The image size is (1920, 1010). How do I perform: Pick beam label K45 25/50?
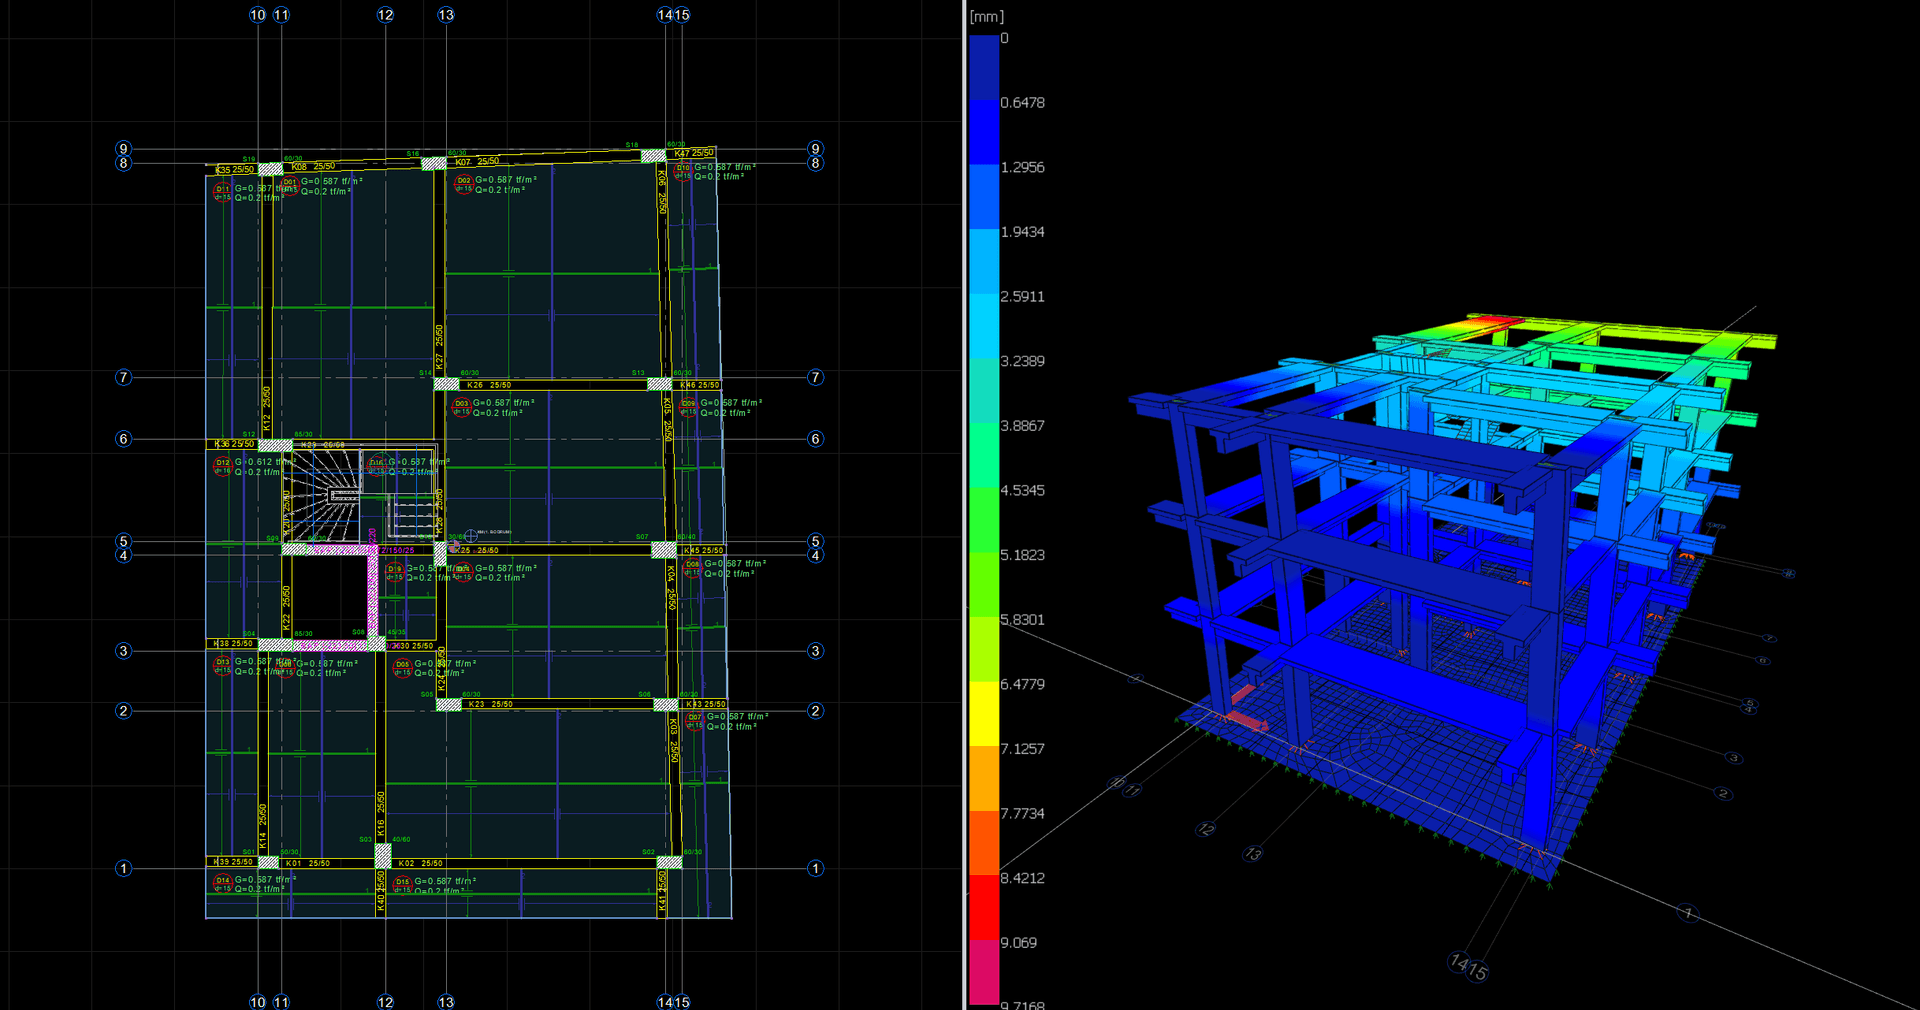(x=703, y=550)
